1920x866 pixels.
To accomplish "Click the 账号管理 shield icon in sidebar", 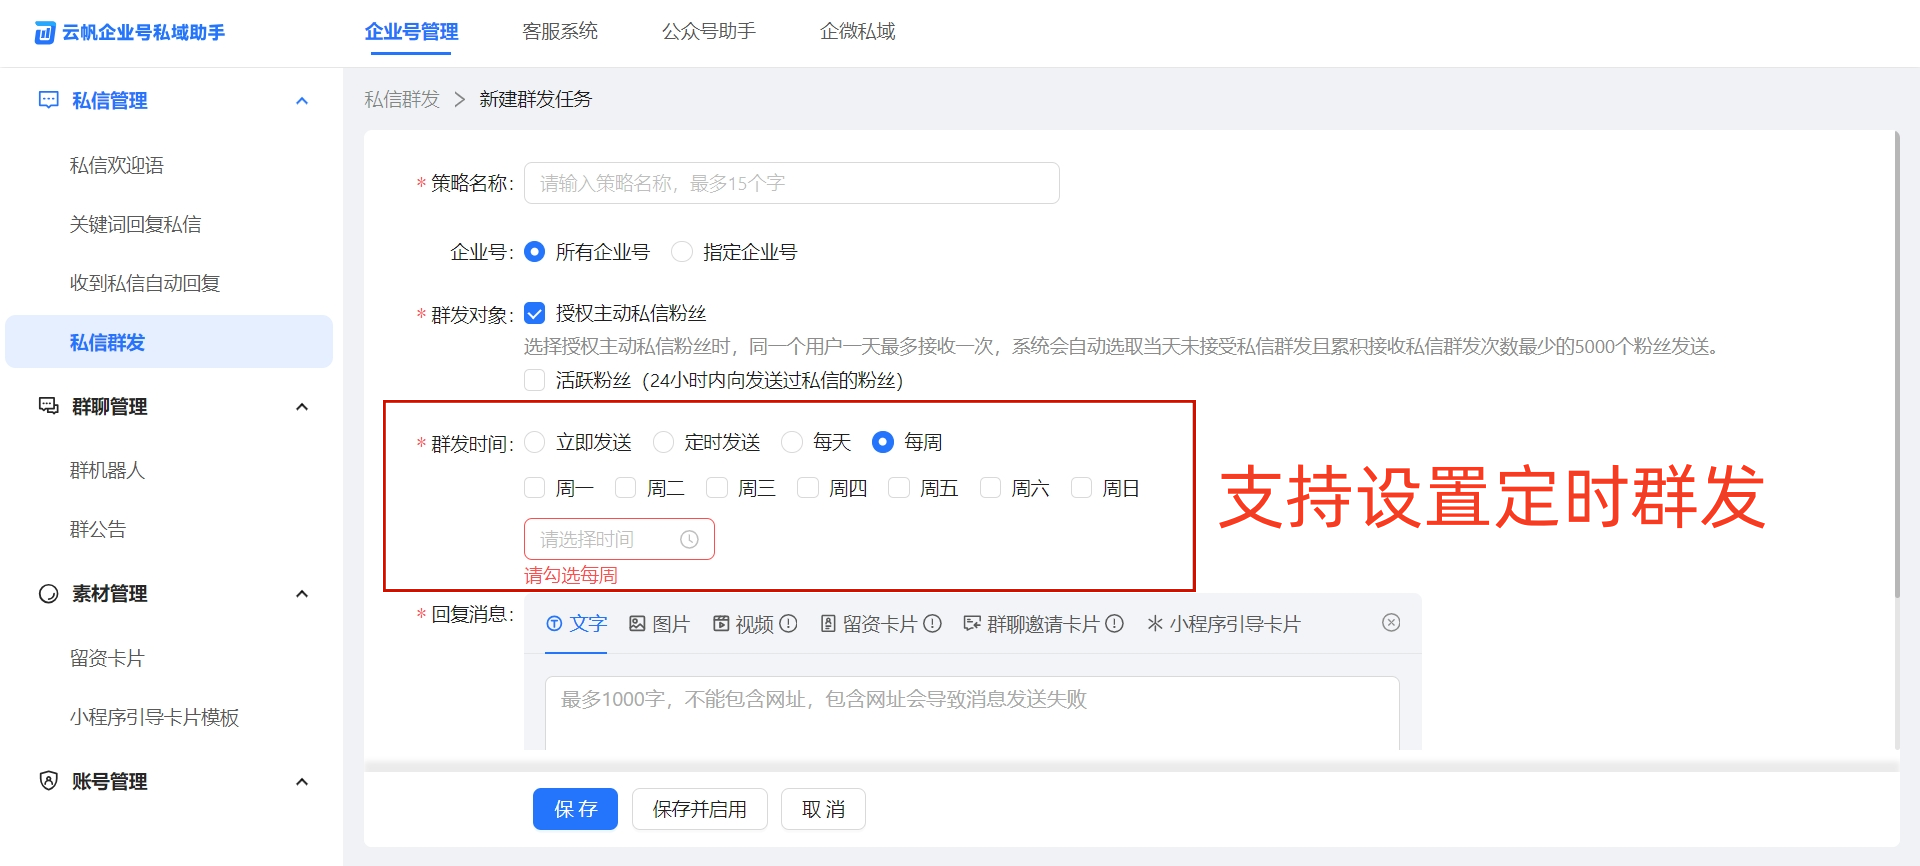I will 48,781.
